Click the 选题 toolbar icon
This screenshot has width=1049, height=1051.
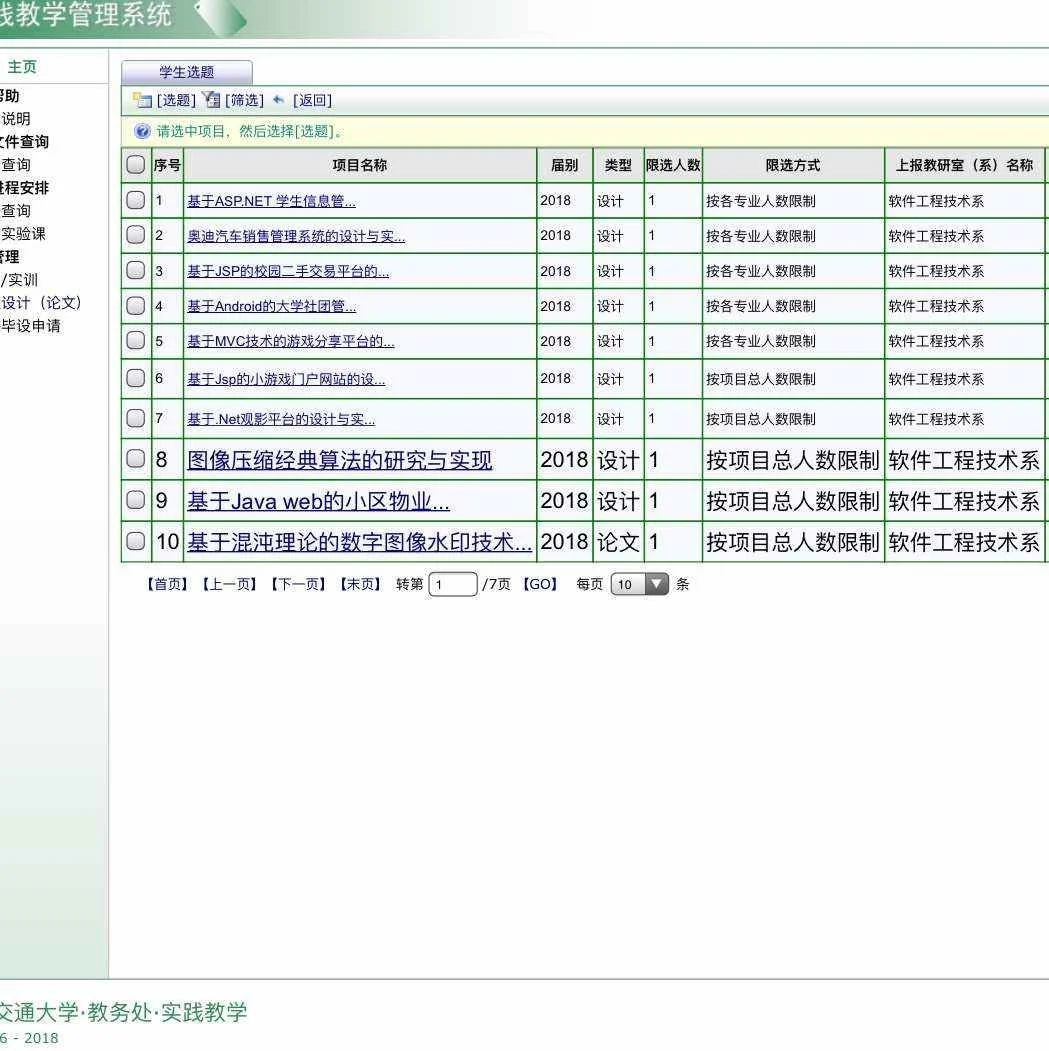point(142,101)
